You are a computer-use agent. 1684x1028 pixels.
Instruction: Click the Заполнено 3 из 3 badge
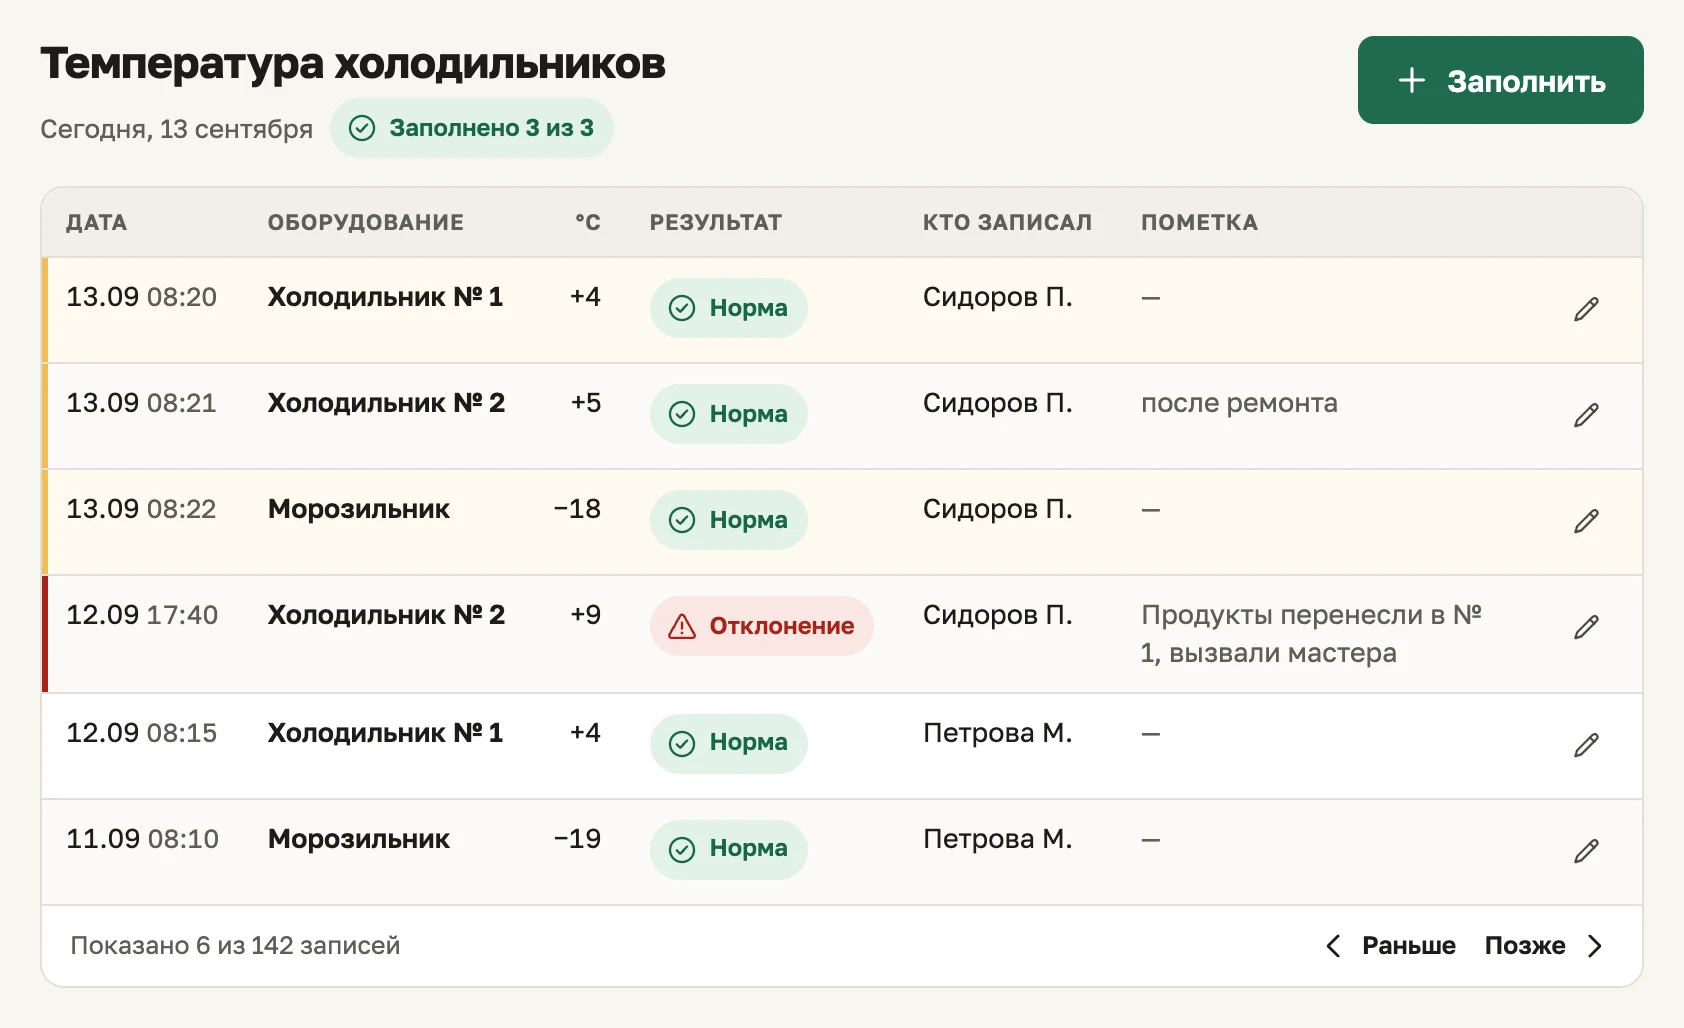(x=471, y=128)
